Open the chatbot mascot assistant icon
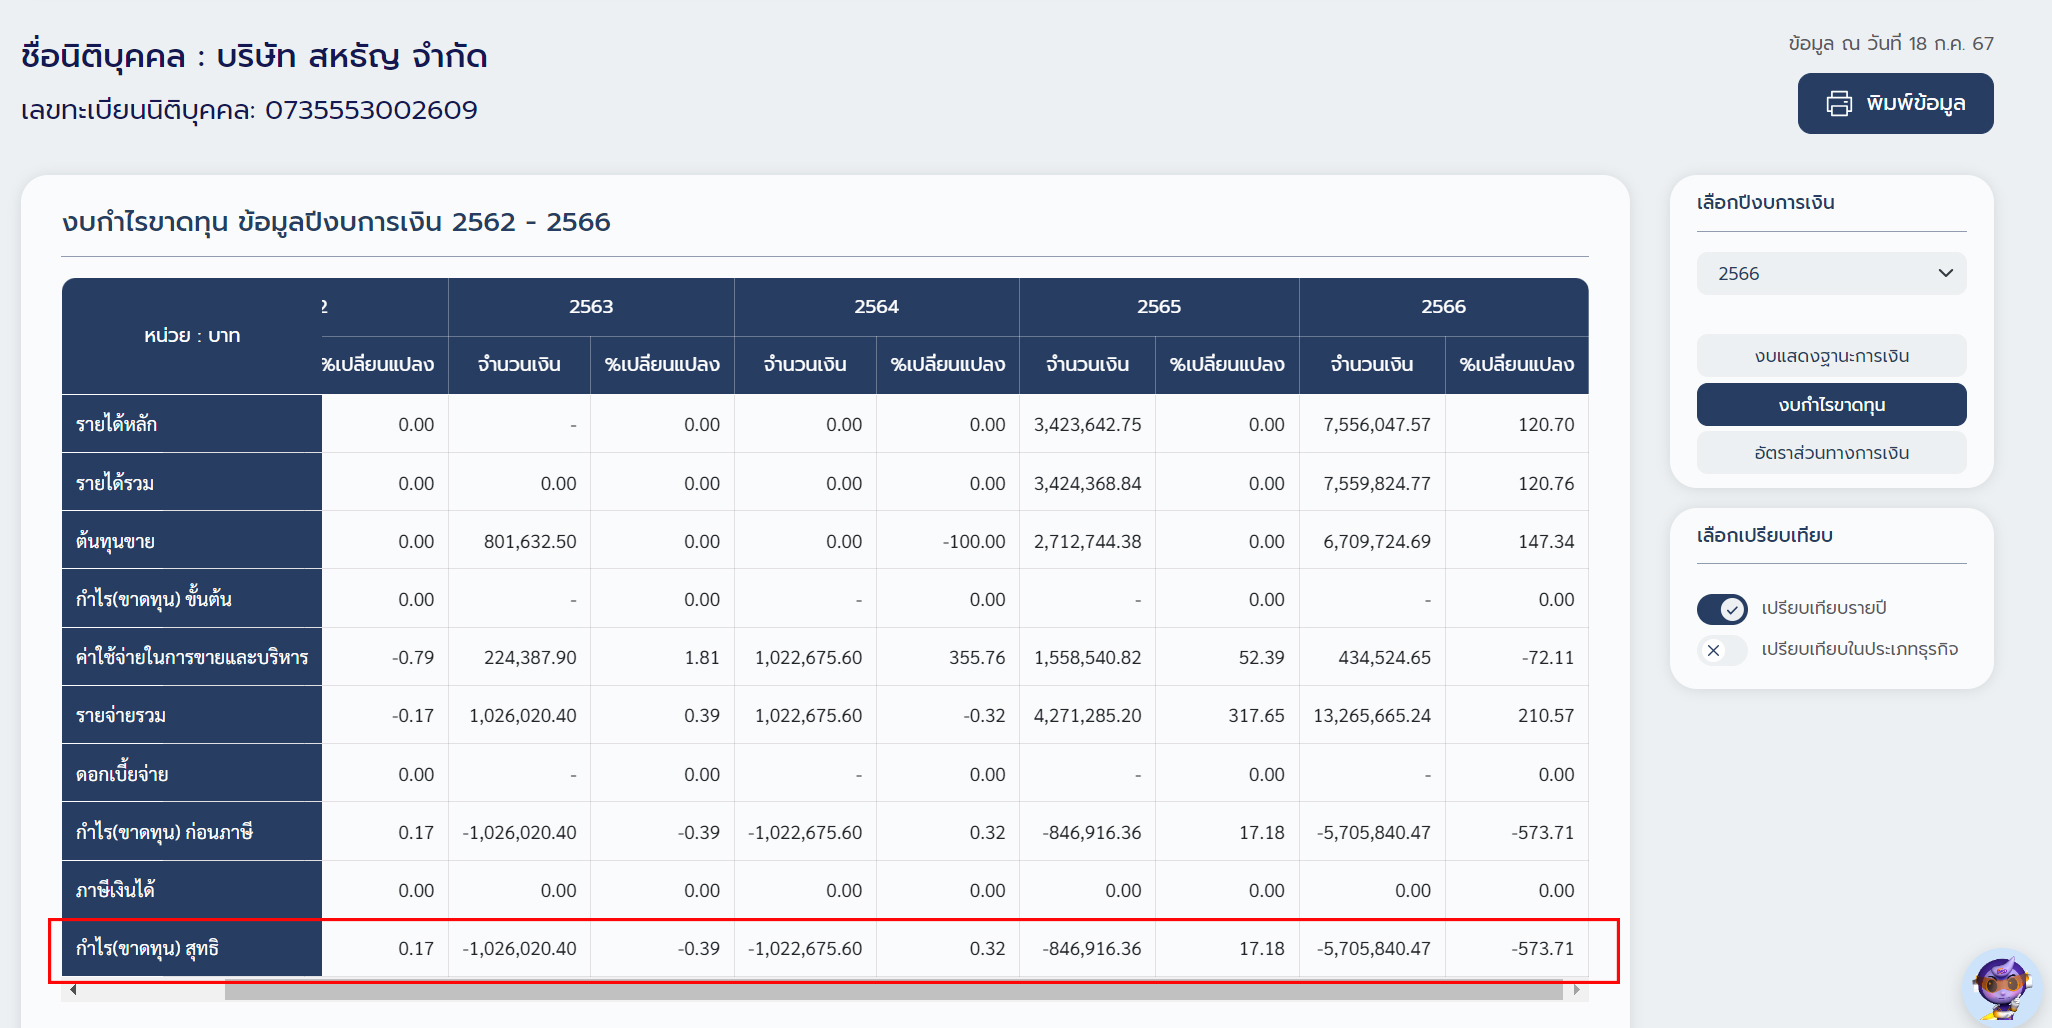 pos(2000,986)
